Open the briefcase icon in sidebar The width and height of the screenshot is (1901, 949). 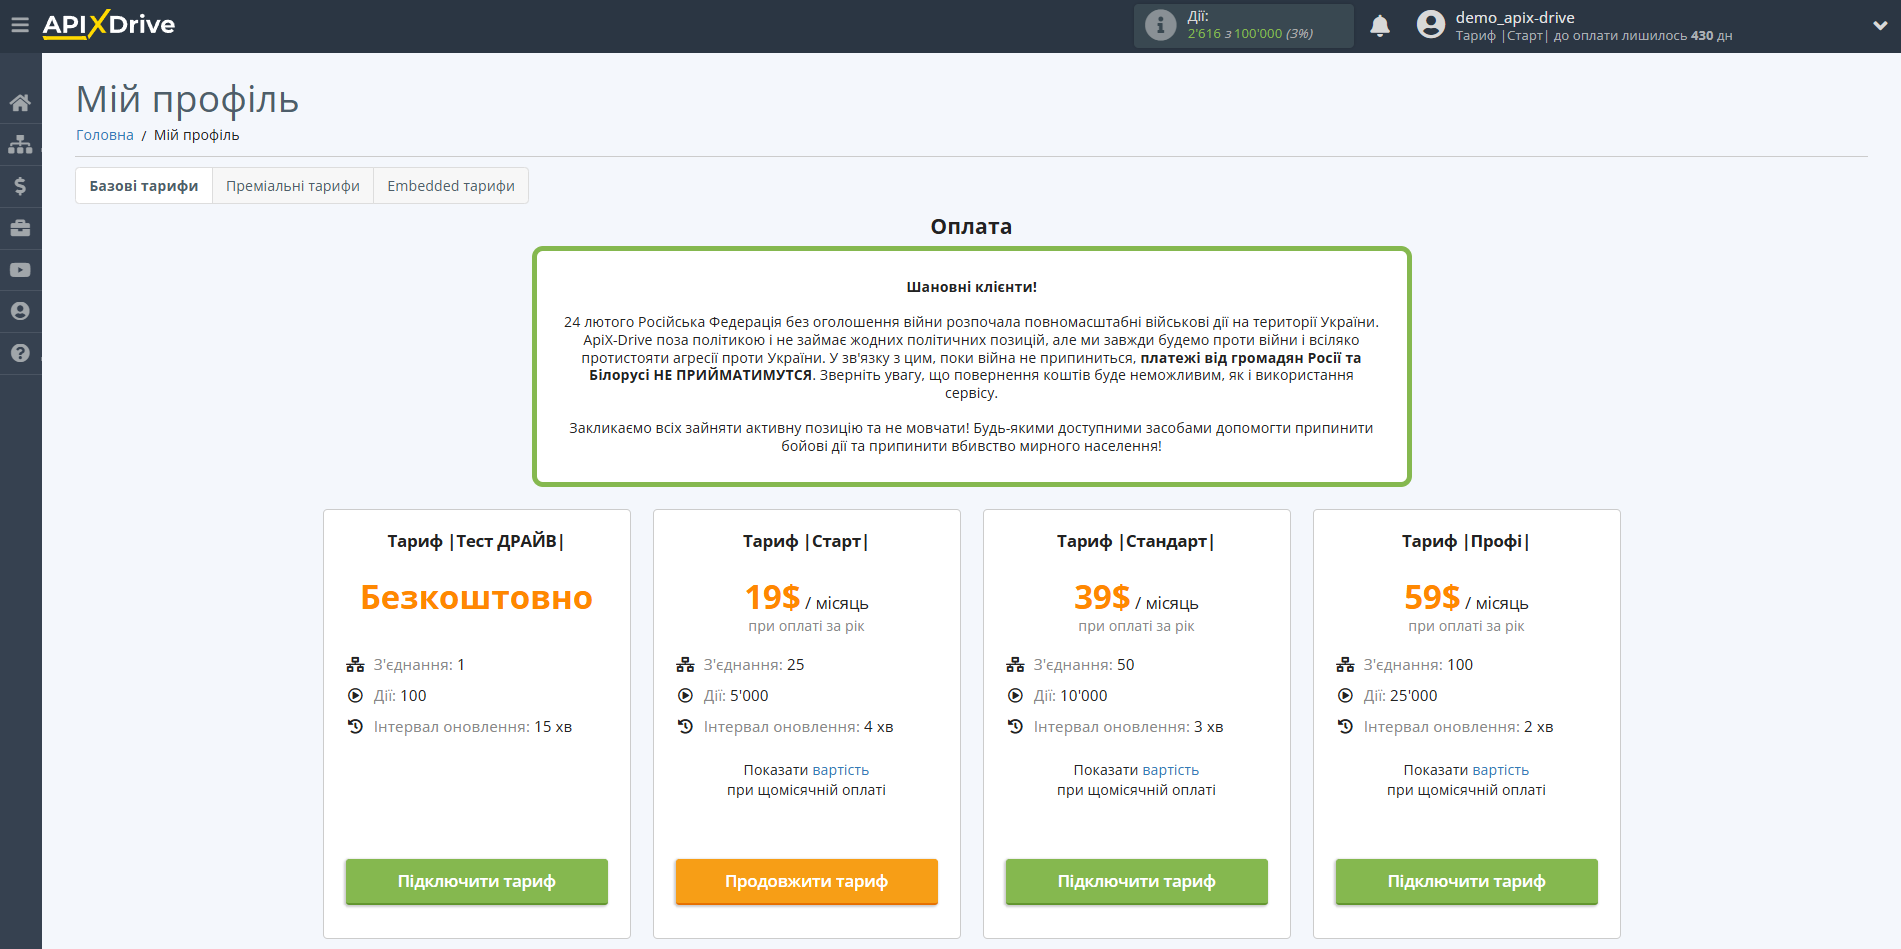click(20, 228)
